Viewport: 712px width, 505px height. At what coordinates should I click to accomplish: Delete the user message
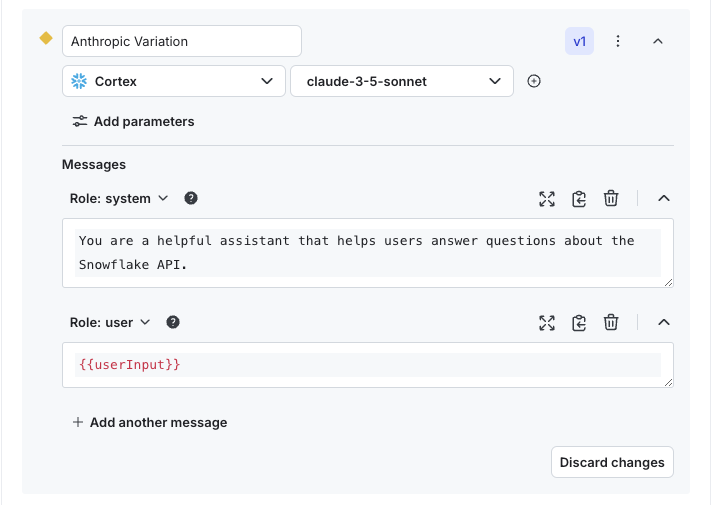tap(611, 322)
